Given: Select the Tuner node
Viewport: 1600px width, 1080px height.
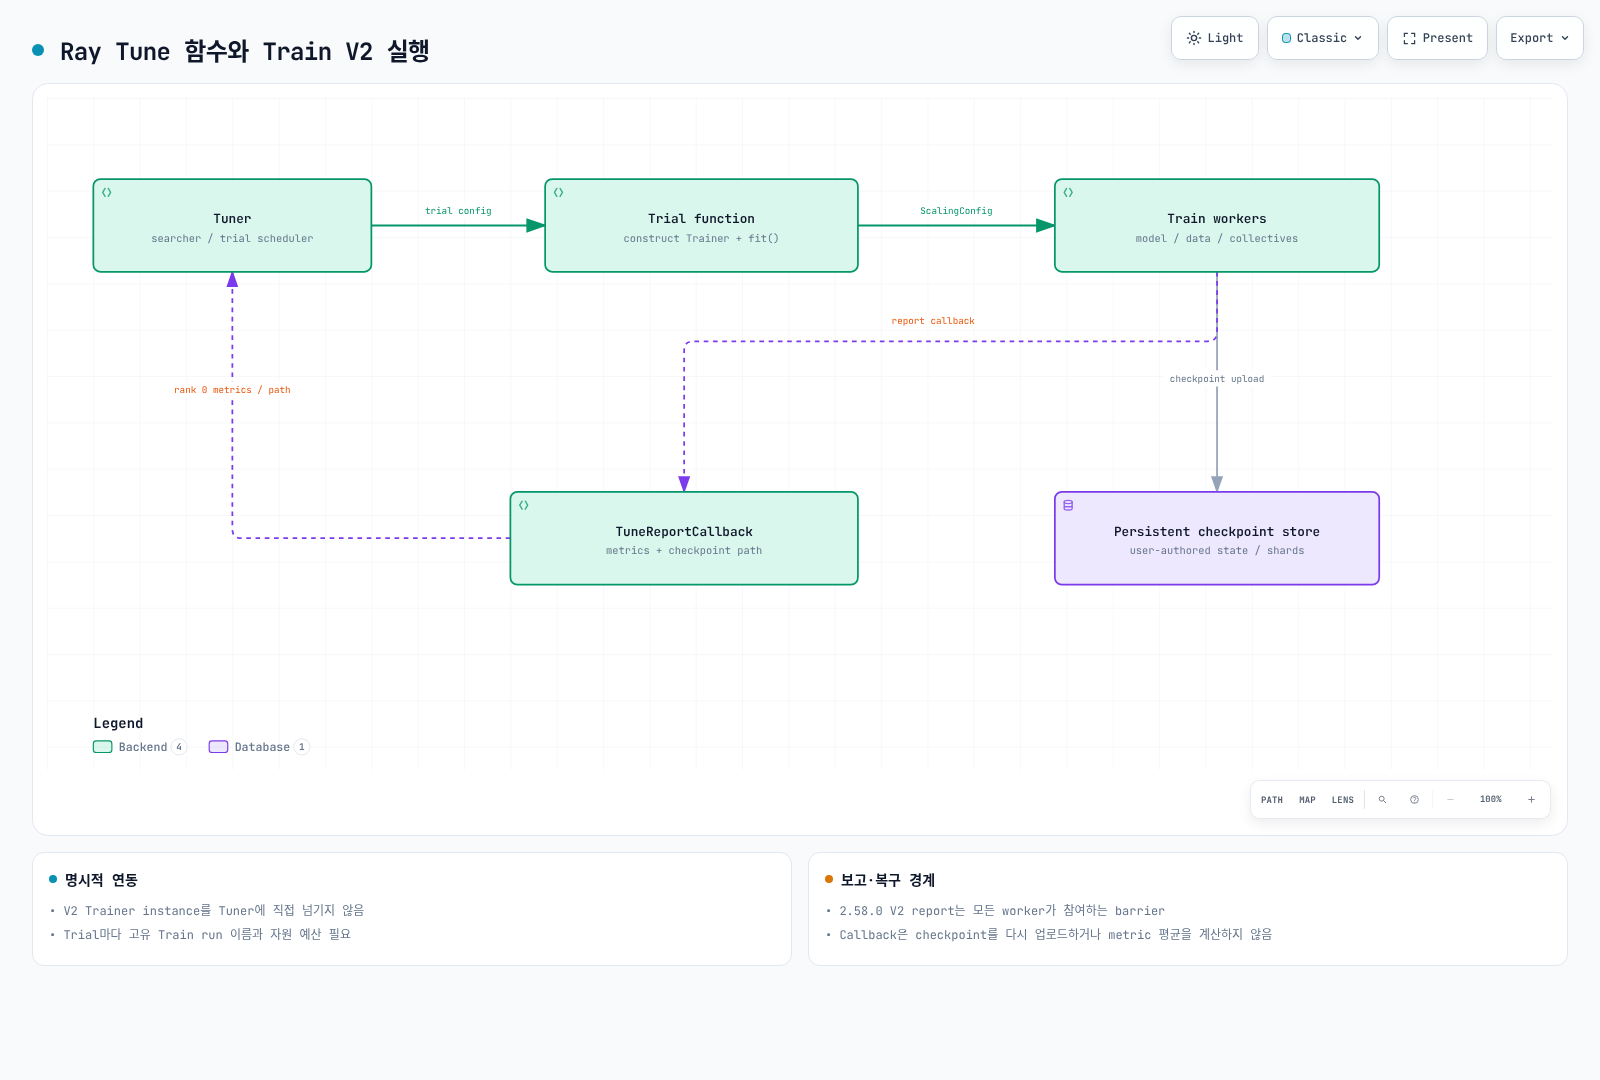Looking at the screenshot, I should click(232, 226).
